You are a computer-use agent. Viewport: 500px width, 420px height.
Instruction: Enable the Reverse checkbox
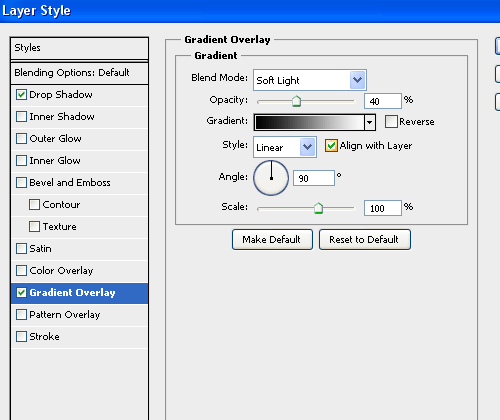pyautogui.click(x=391, y=122)
